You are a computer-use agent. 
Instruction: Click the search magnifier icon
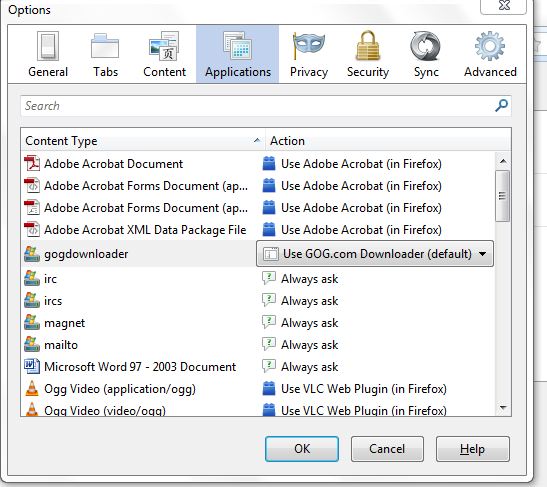pos(501,105)
